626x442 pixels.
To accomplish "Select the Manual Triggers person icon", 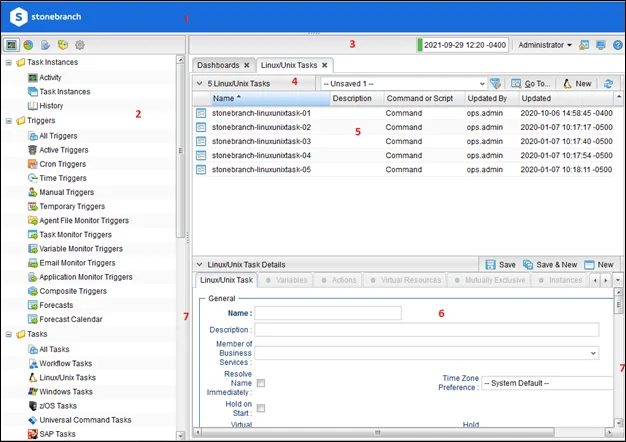I will 33,192.
